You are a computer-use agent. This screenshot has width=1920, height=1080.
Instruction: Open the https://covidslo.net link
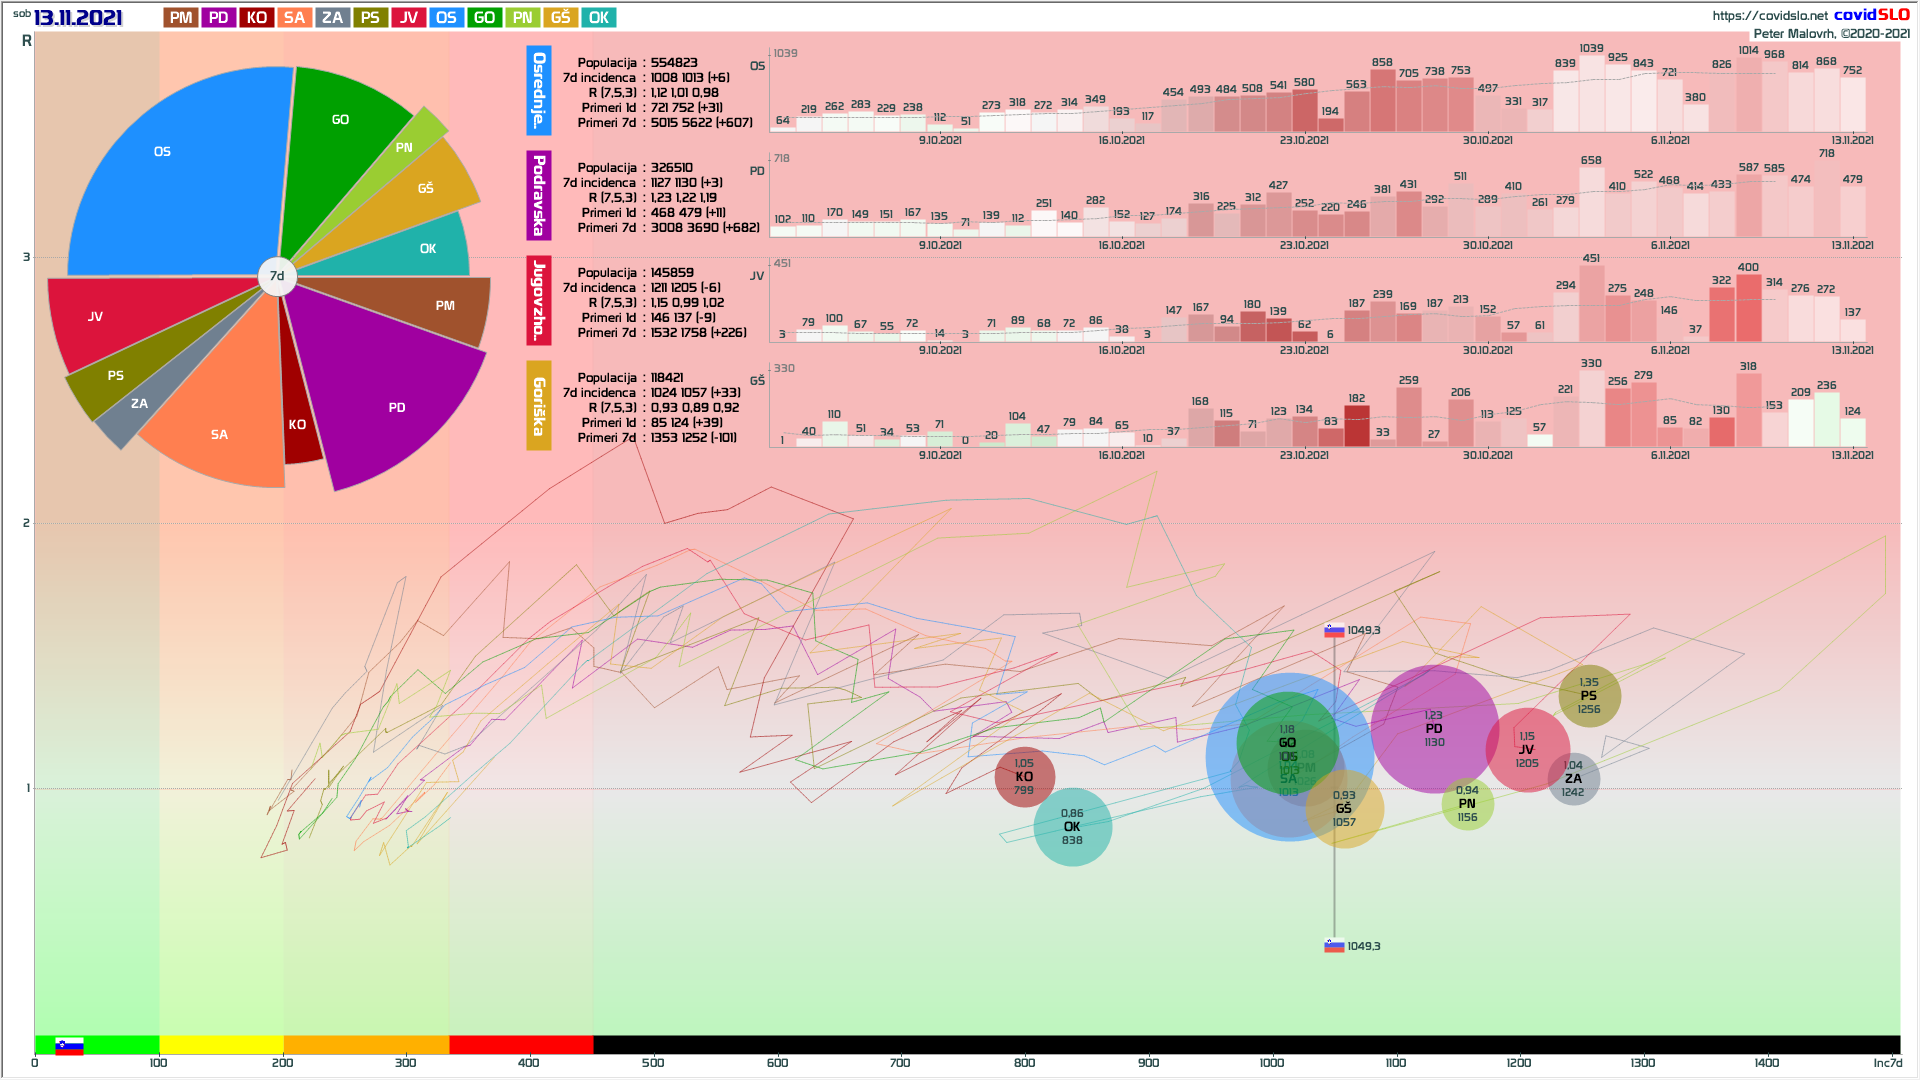click(x=1769, y=15)
